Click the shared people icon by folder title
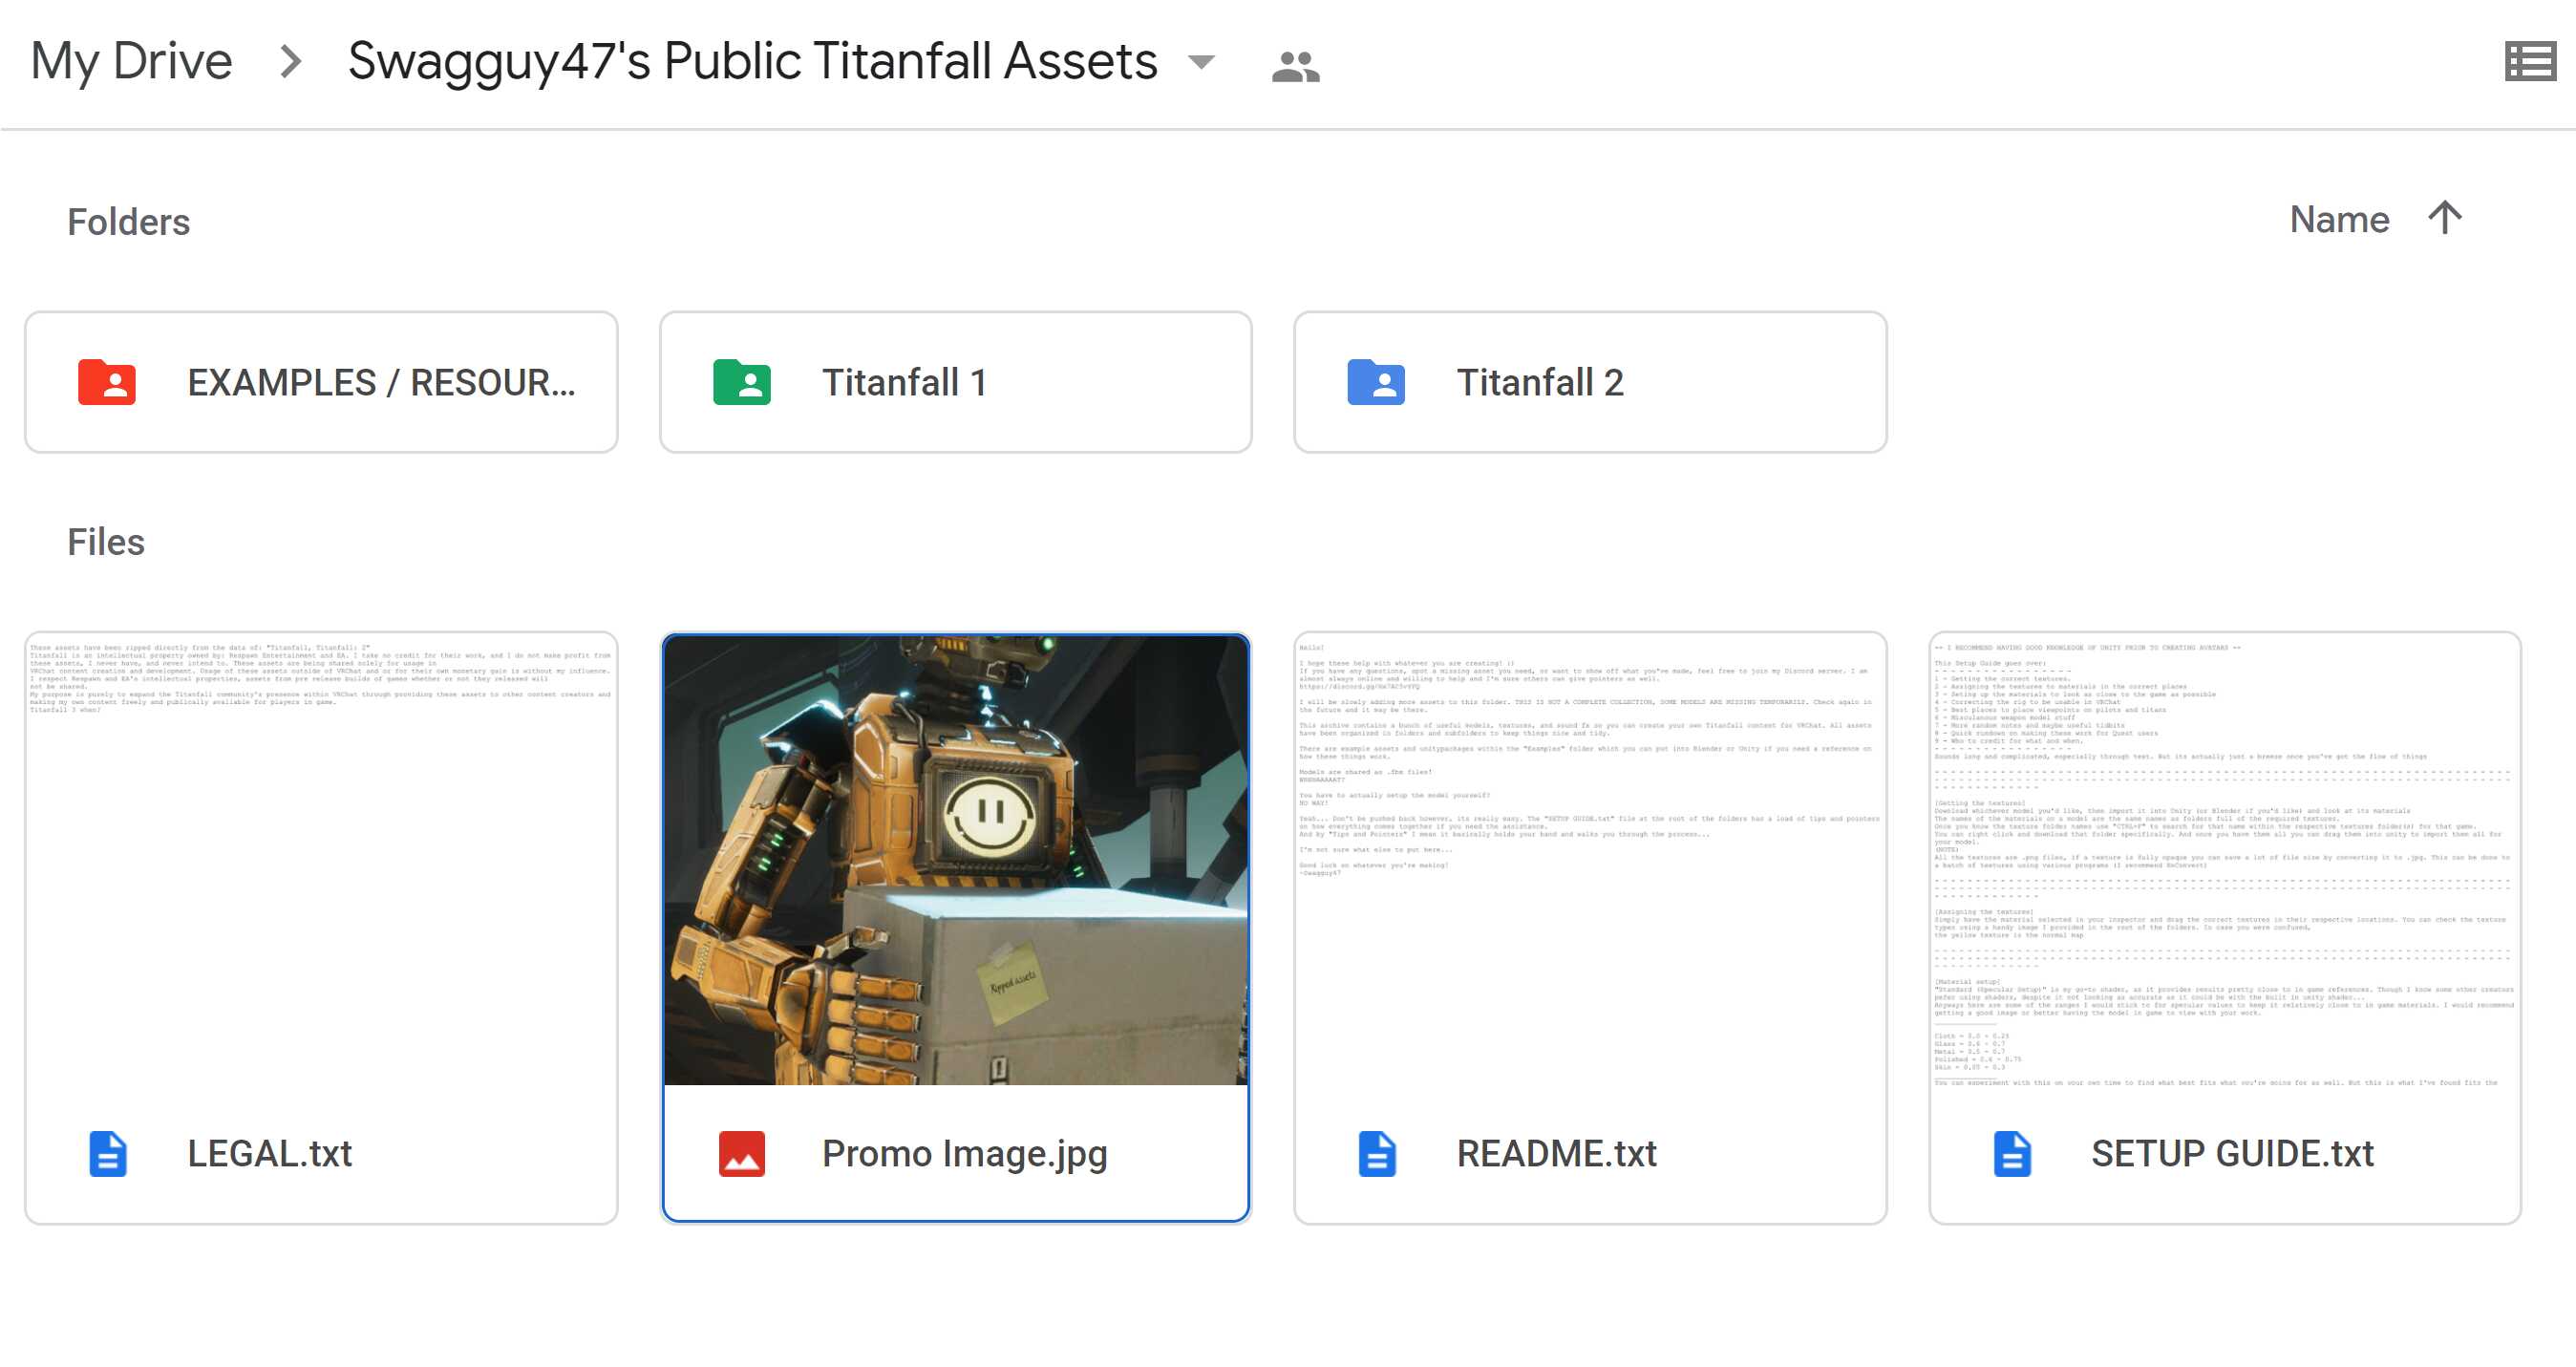Viewport: 2576px width, 1367px height. point(1295,66)
